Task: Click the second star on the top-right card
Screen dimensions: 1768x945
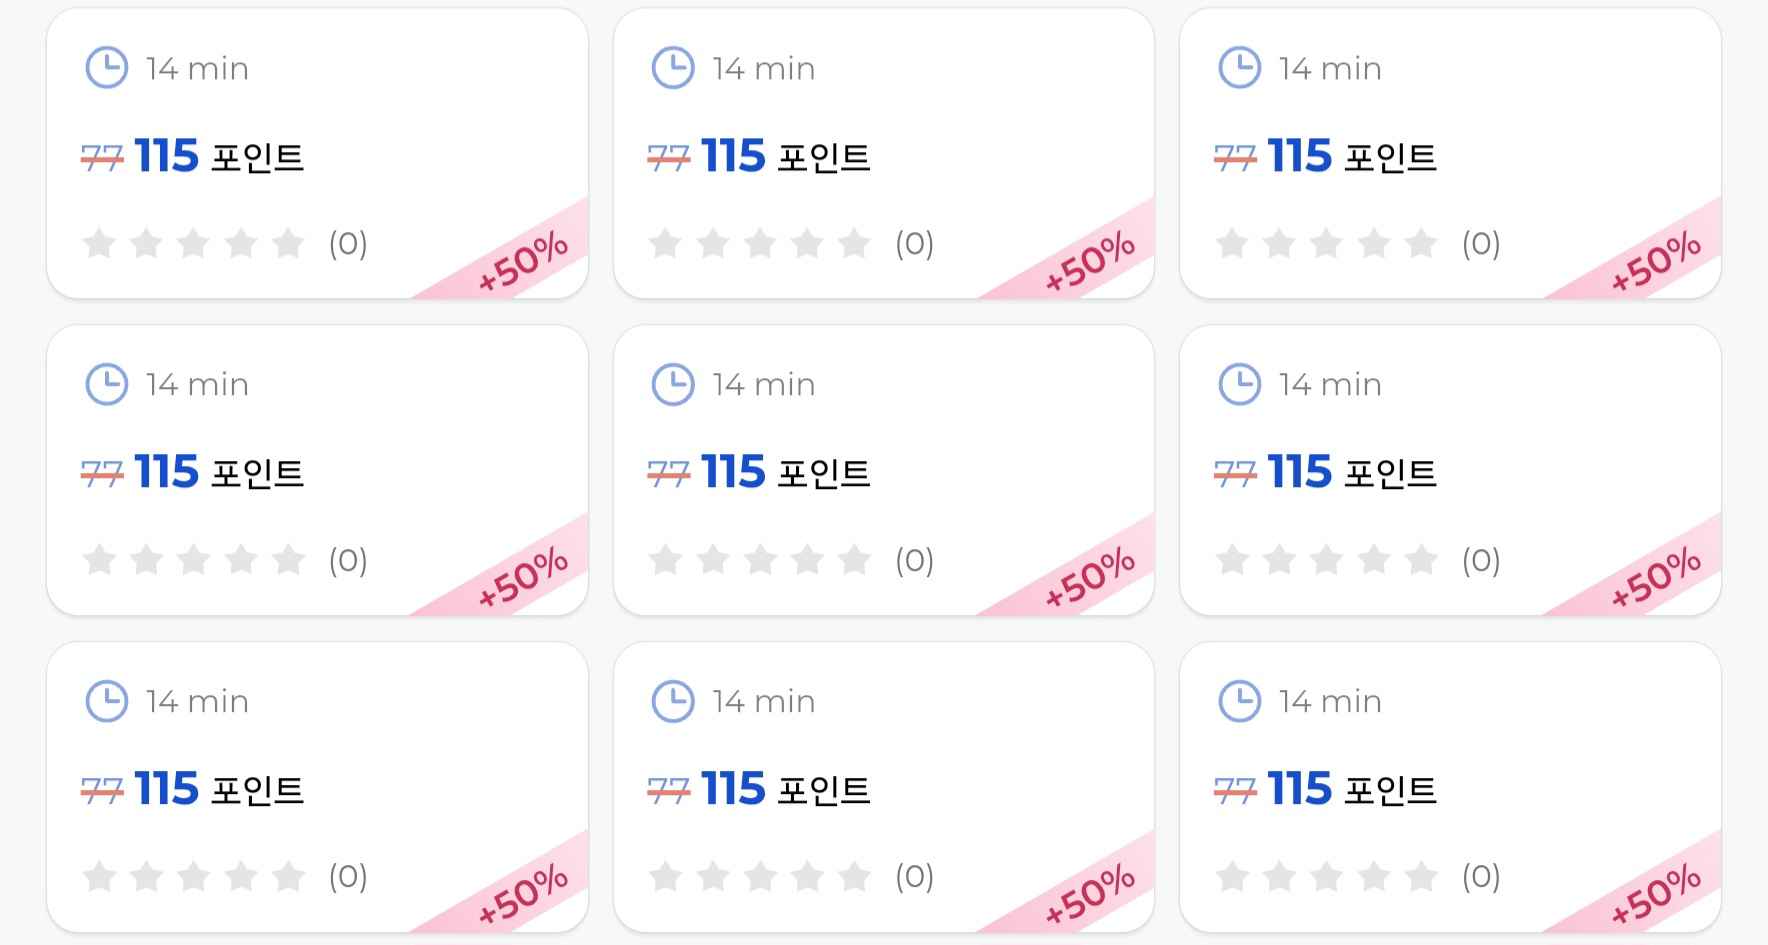Action: 1278,243
